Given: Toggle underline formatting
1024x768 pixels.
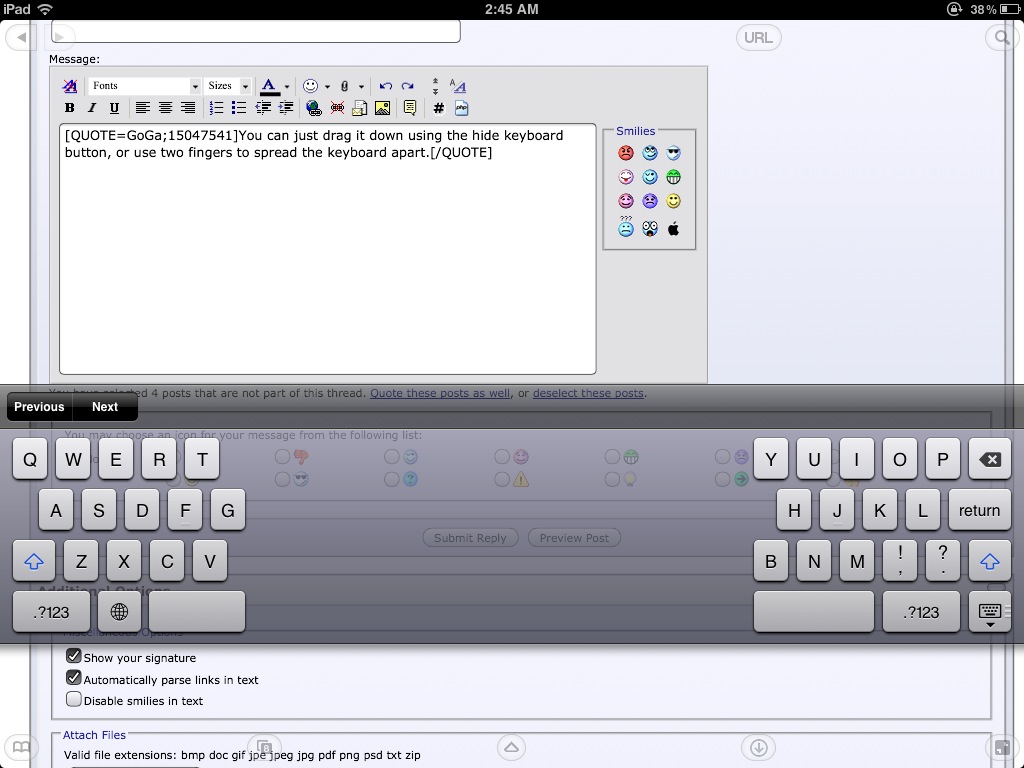Looking at the screenshot, I should pyautogui.click(x=114, y=108).
